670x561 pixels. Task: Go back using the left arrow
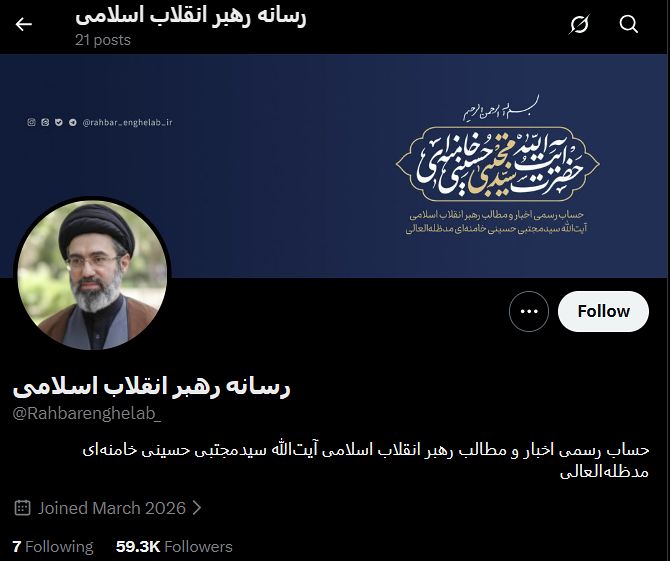click(24, 24)
